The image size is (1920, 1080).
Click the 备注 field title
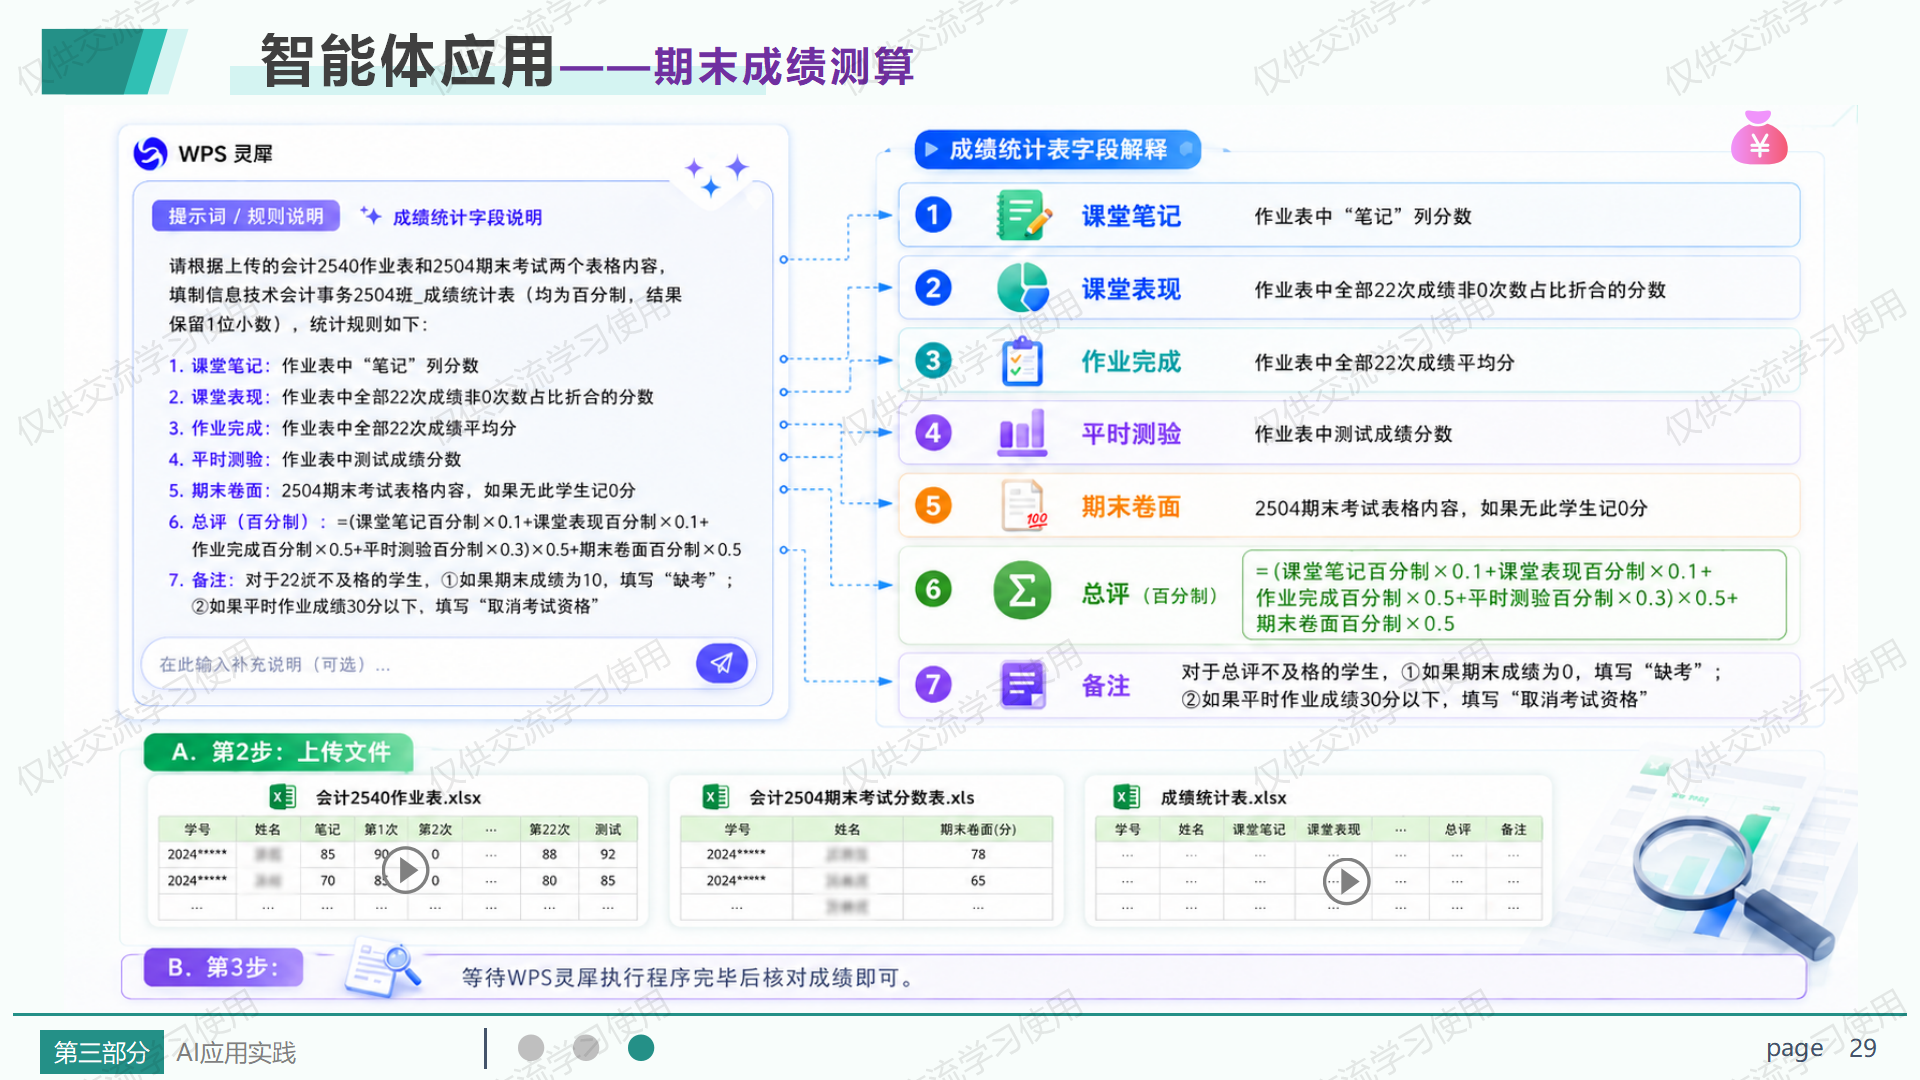click(1106, 686)
